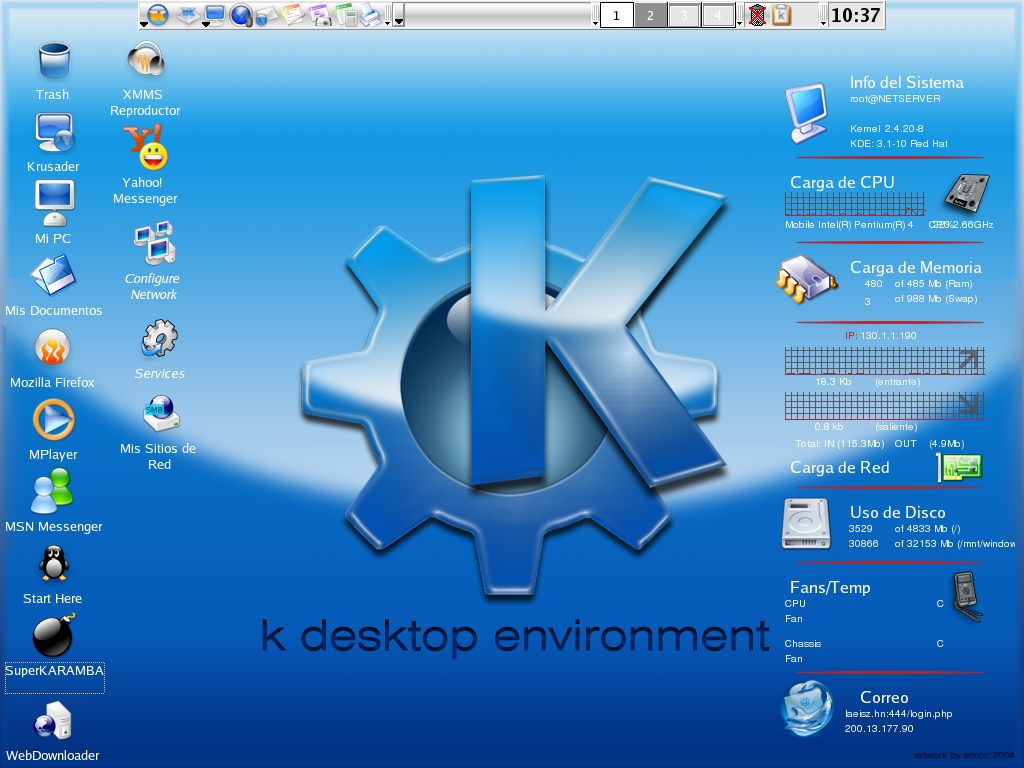Image resolution: width=1024 pixels, height=768 pixels.
Task: Switch to virtual desktop 3
Action: [684, 15]
